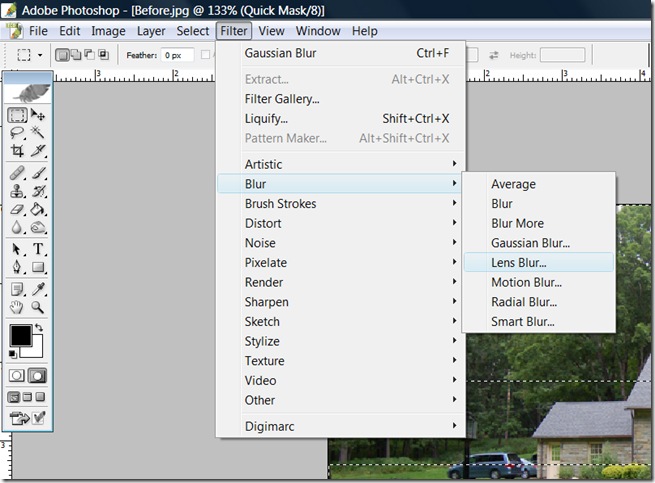The height and width of the screenshot is (483, 655).
Task: Choose Subtract from Selection mode
Action: tap(89, 55)
